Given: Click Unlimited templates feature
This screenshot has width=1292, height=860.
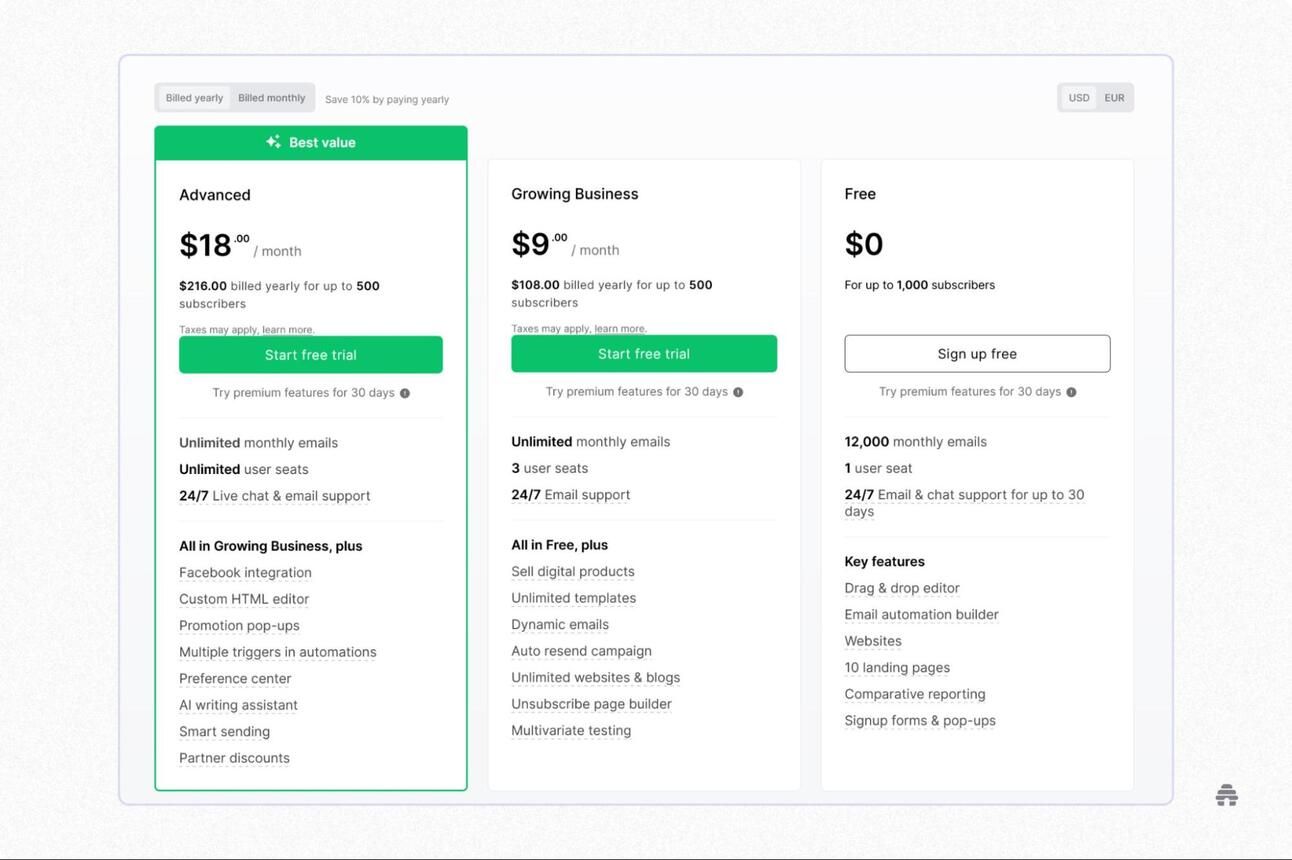Looking at the screenshot, I should point(573,598).
